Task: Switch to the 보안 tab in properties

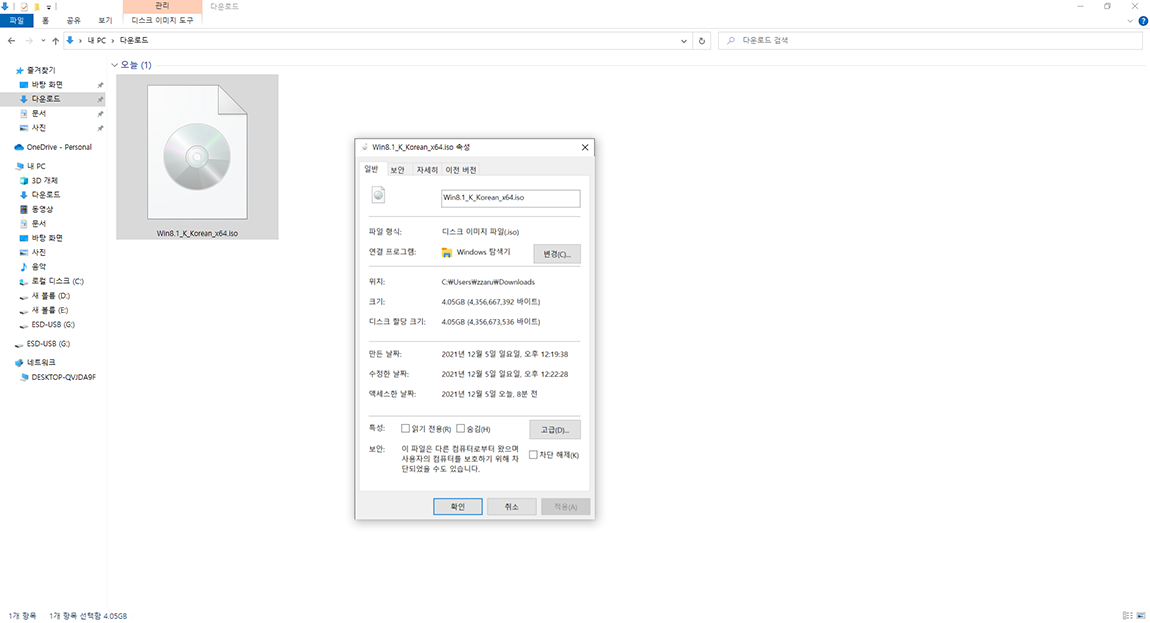Action: (397, 170)
